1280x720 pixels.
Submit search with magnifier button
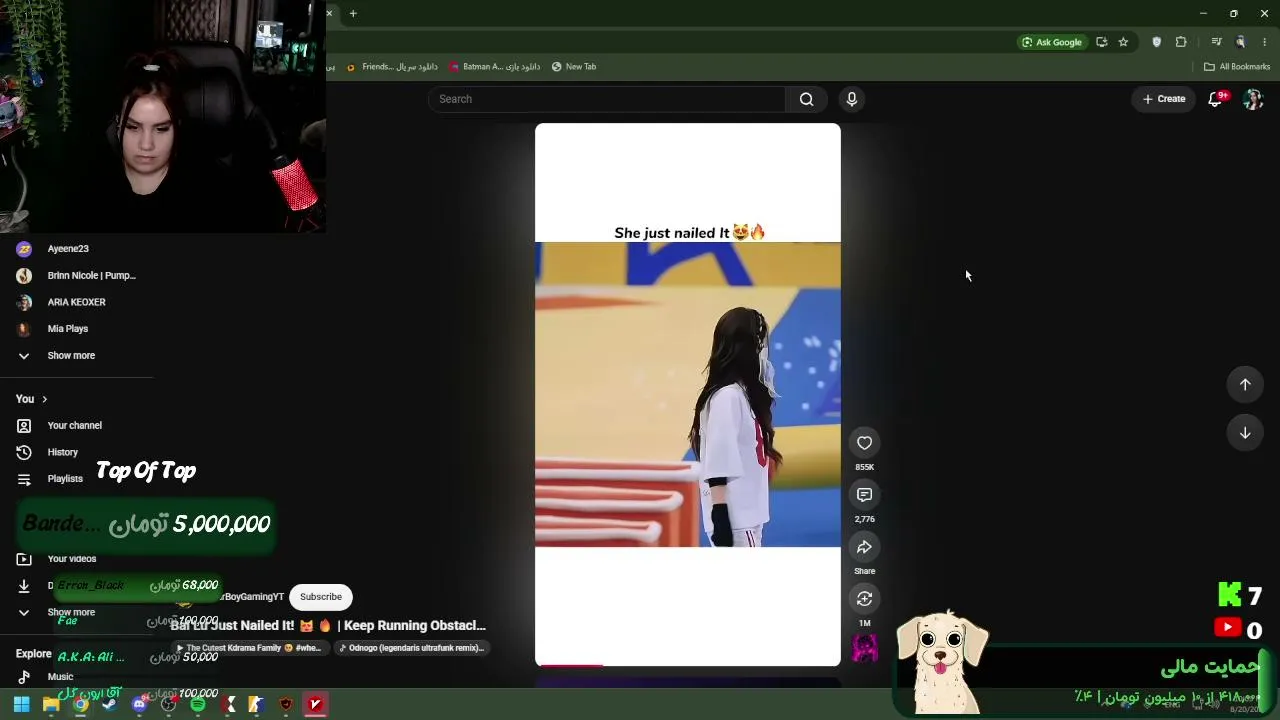[806, 99]
